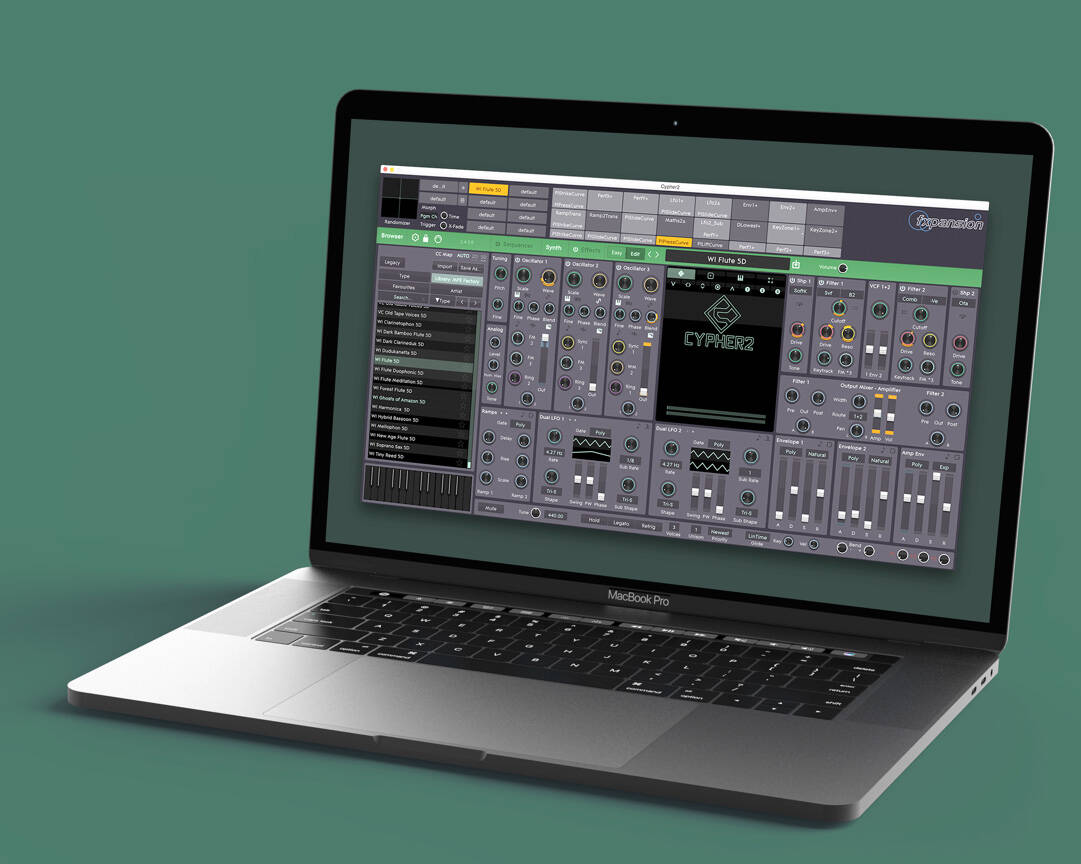Image resolution: width=1081 pixels, height=864 pixels.
Task: Select the square icon display tab
Action: [711, 275]
